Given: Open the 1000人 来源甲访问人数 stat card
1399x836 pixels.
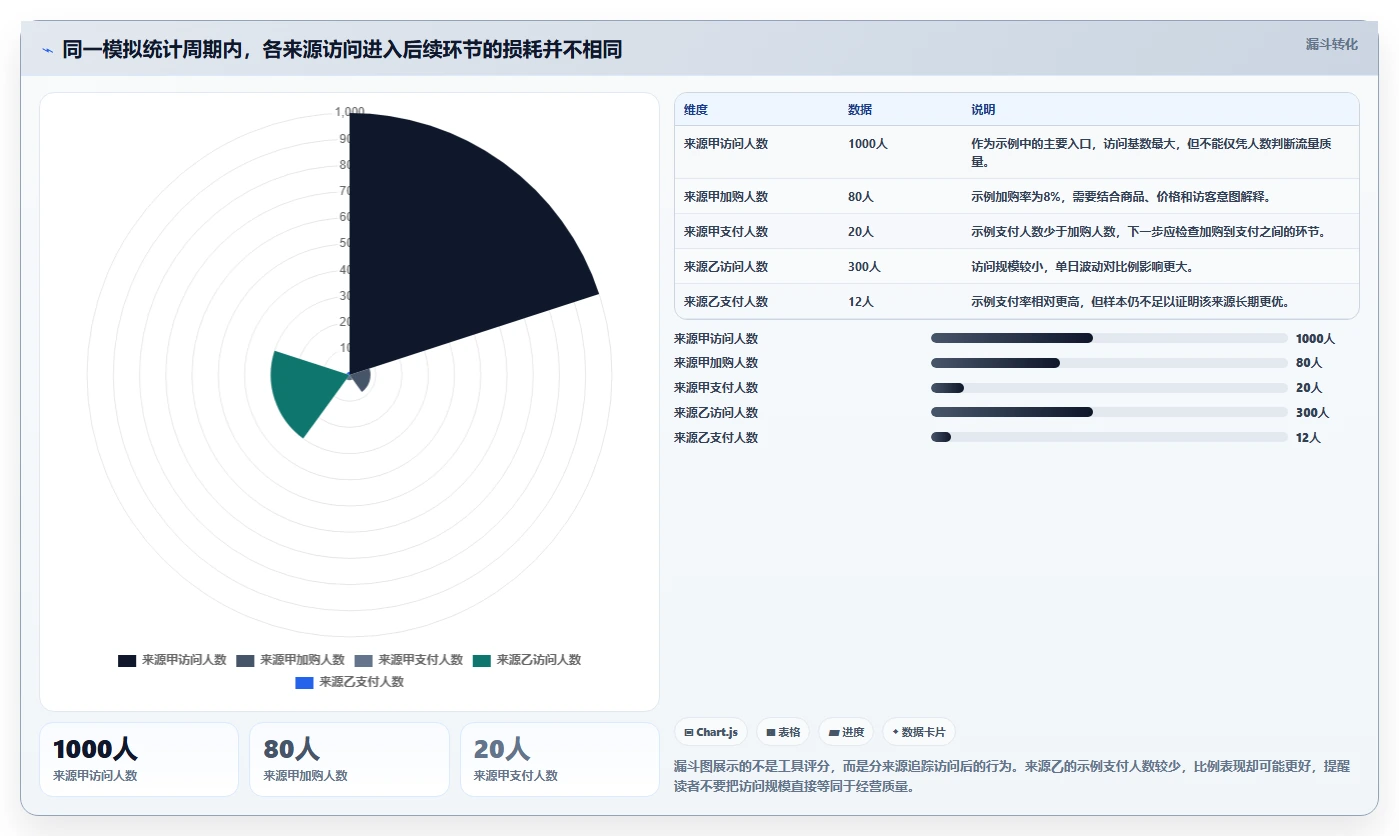Looking at the screenshot, I should (x=139, y=760).
